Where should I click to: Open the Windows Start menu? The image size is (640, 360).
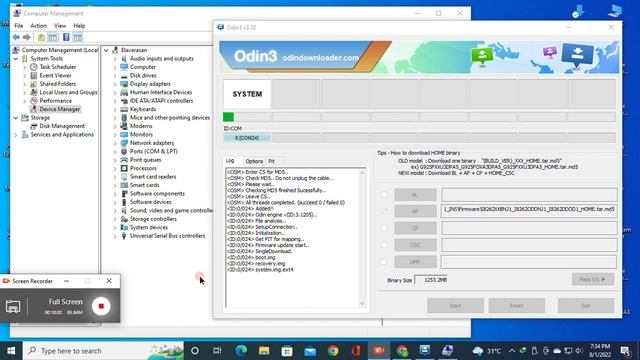coord(11,351)
